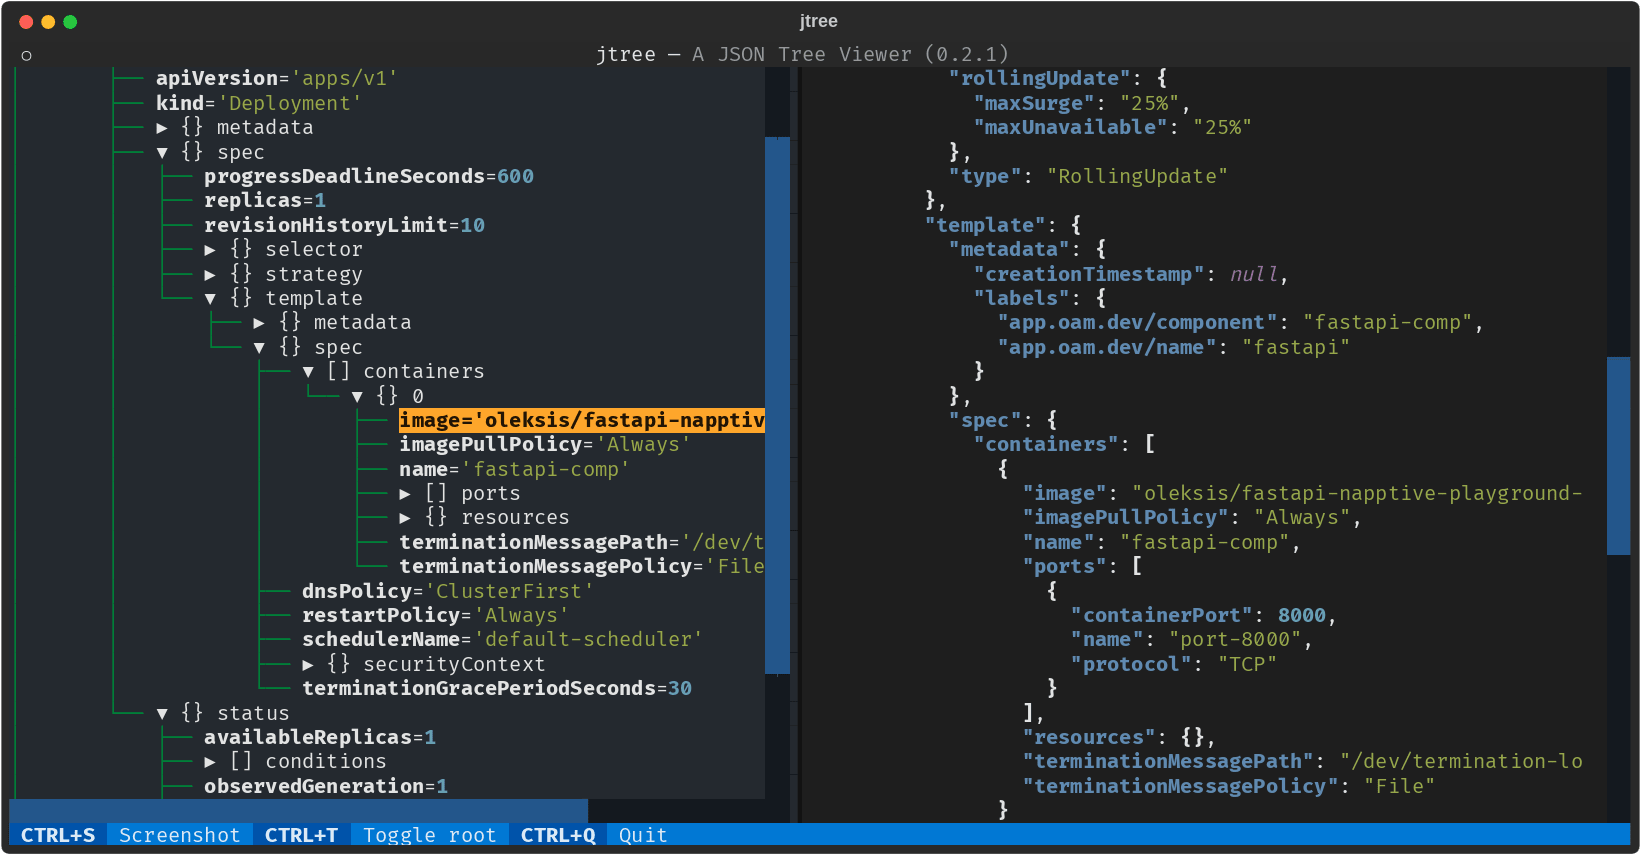Select schedulerName='default-scheduler' row

(x=503, y=640)
